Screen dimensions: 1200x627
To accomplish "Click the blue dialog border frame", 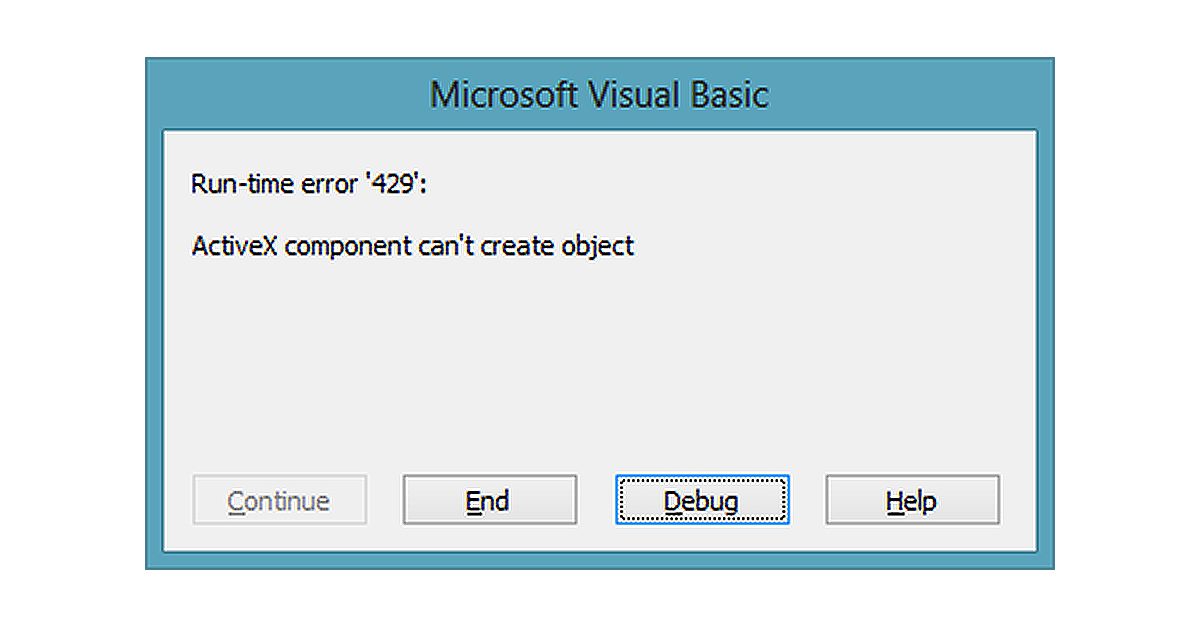I will point(600,565).
